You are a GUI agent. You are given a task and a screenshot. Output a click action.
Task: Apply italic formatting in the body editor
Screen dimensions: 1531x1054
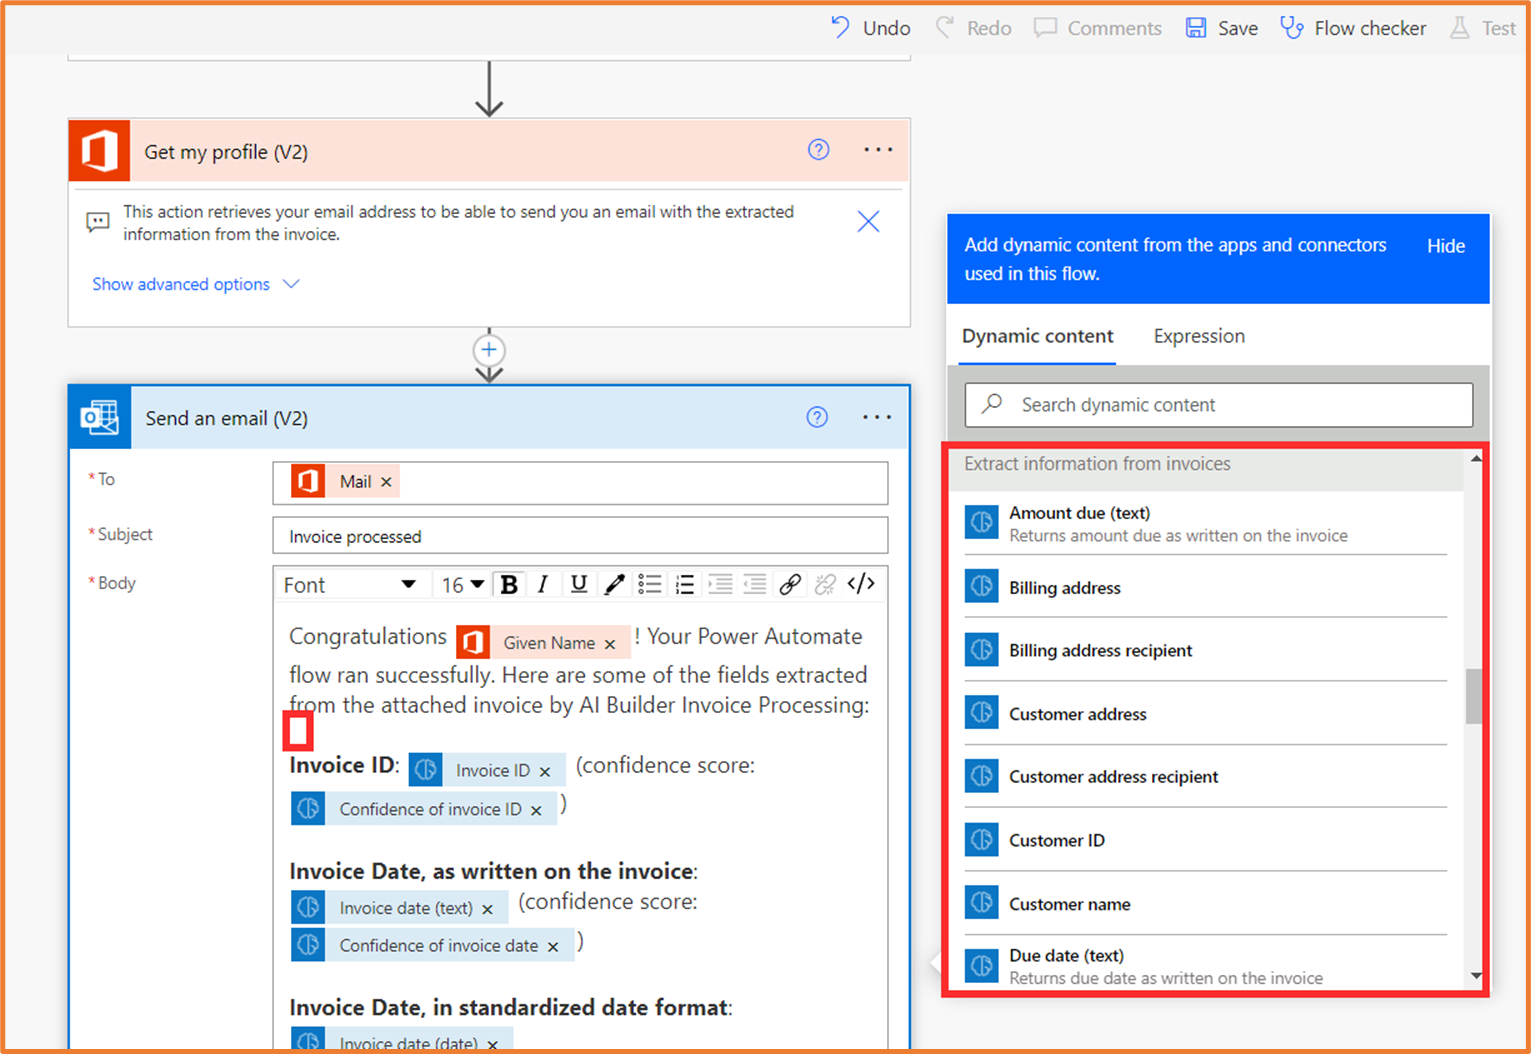tap(544, 584)
